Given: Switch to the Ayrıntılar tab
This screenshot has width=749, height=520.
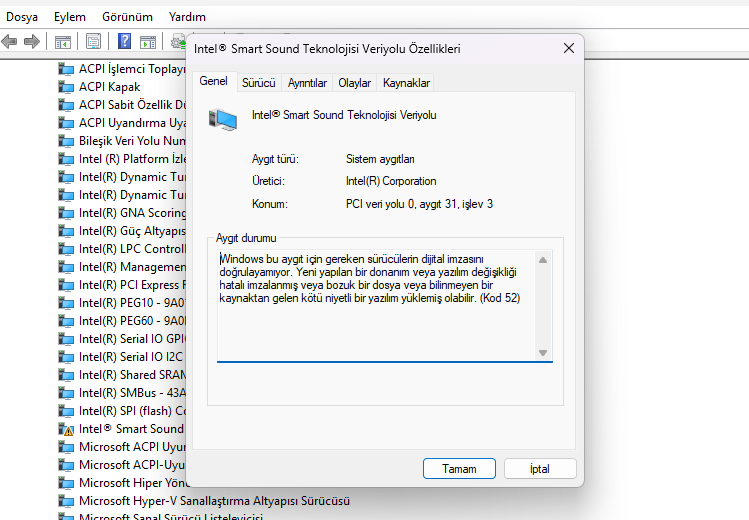Looking at the screenshot, I should point(307,83).
